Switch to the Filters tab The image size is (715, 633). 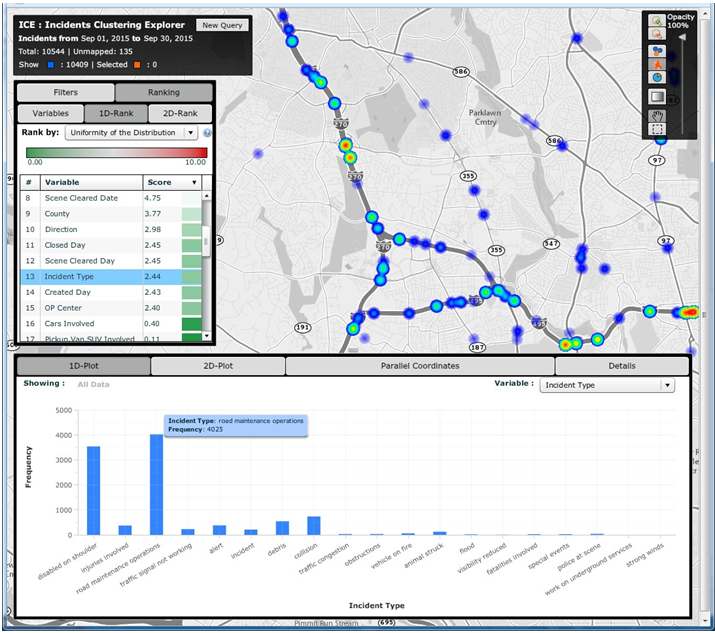pos(66,93)
